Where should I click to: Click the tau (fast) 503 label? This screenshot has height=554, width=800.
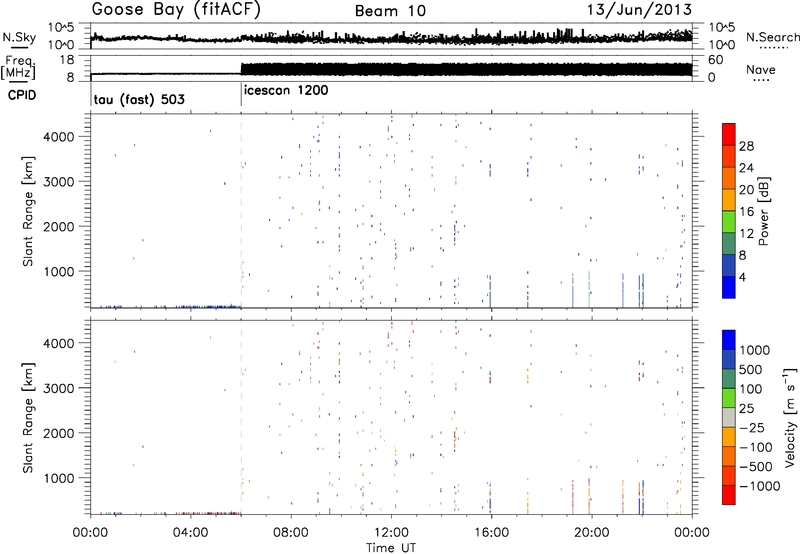(139, 99)
